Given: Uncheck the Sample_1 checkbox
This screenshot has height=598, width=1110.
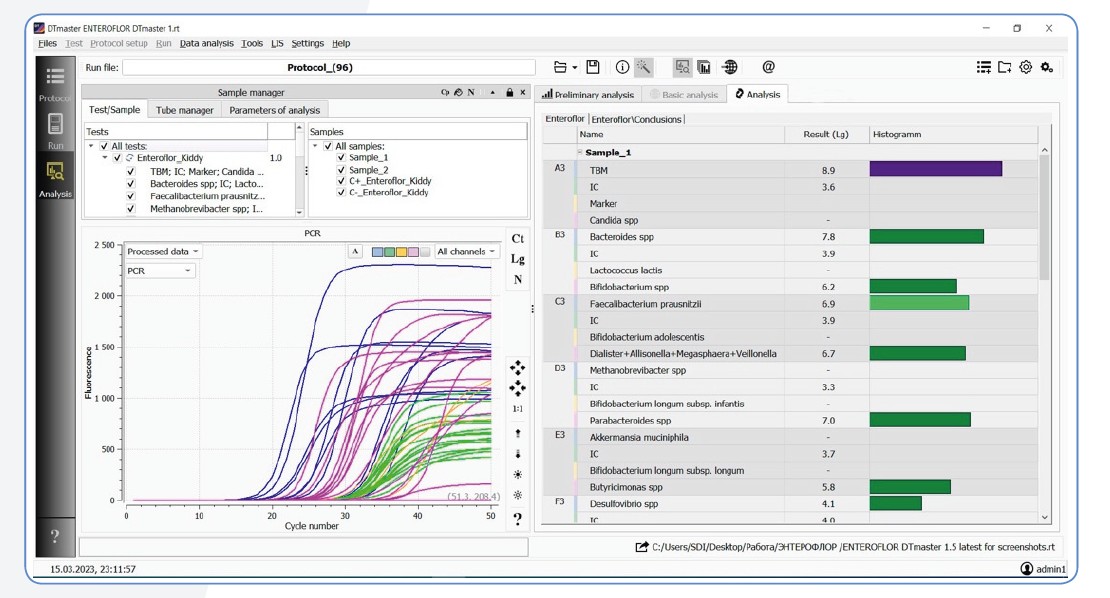Looking at the screenshot, I should (x=341, y=158).
